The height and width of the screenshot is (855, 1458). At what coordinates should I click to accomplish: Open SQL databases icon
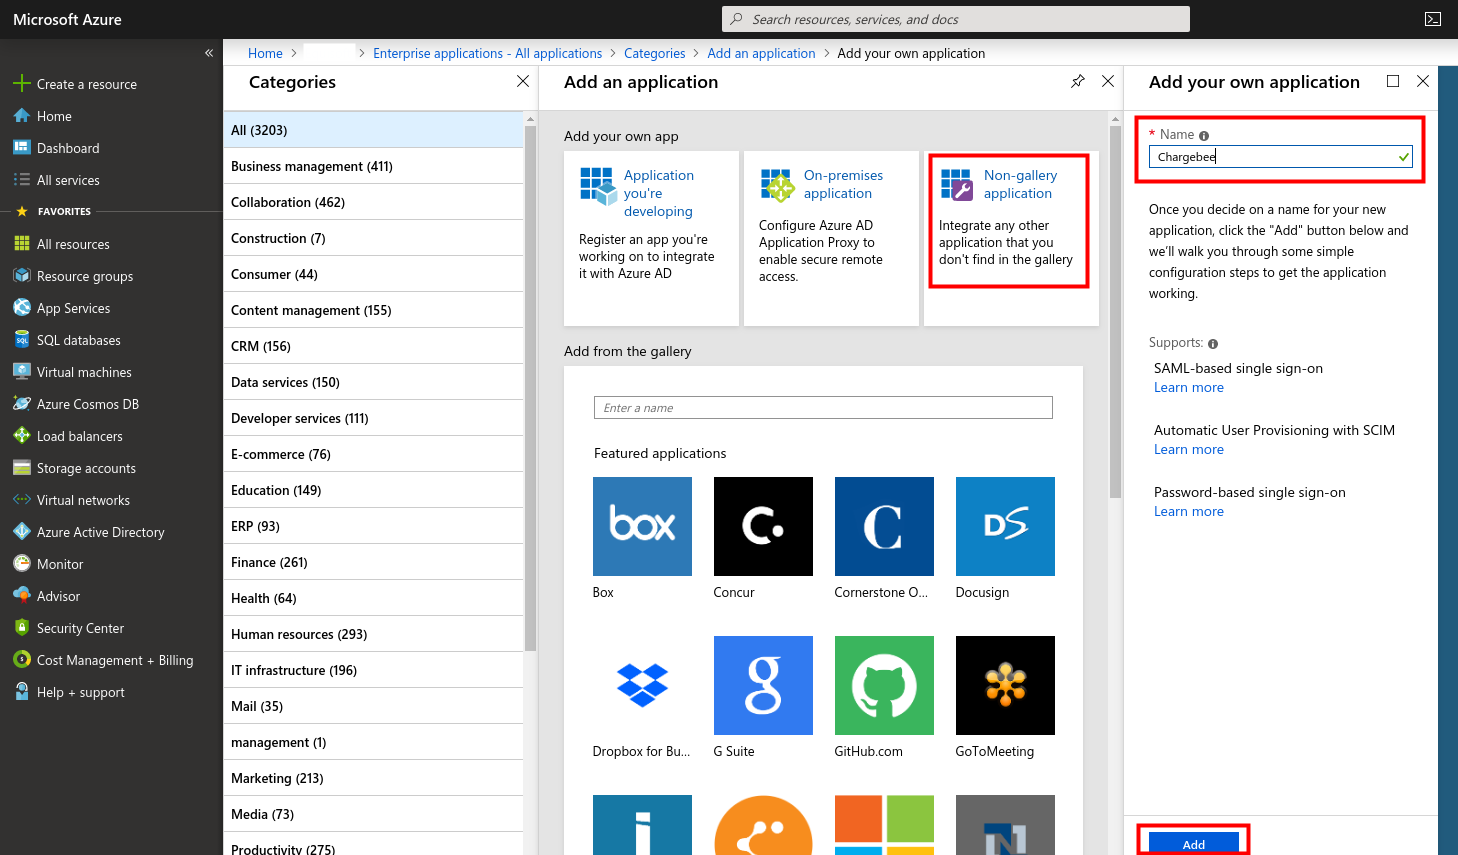coord(22,340)
